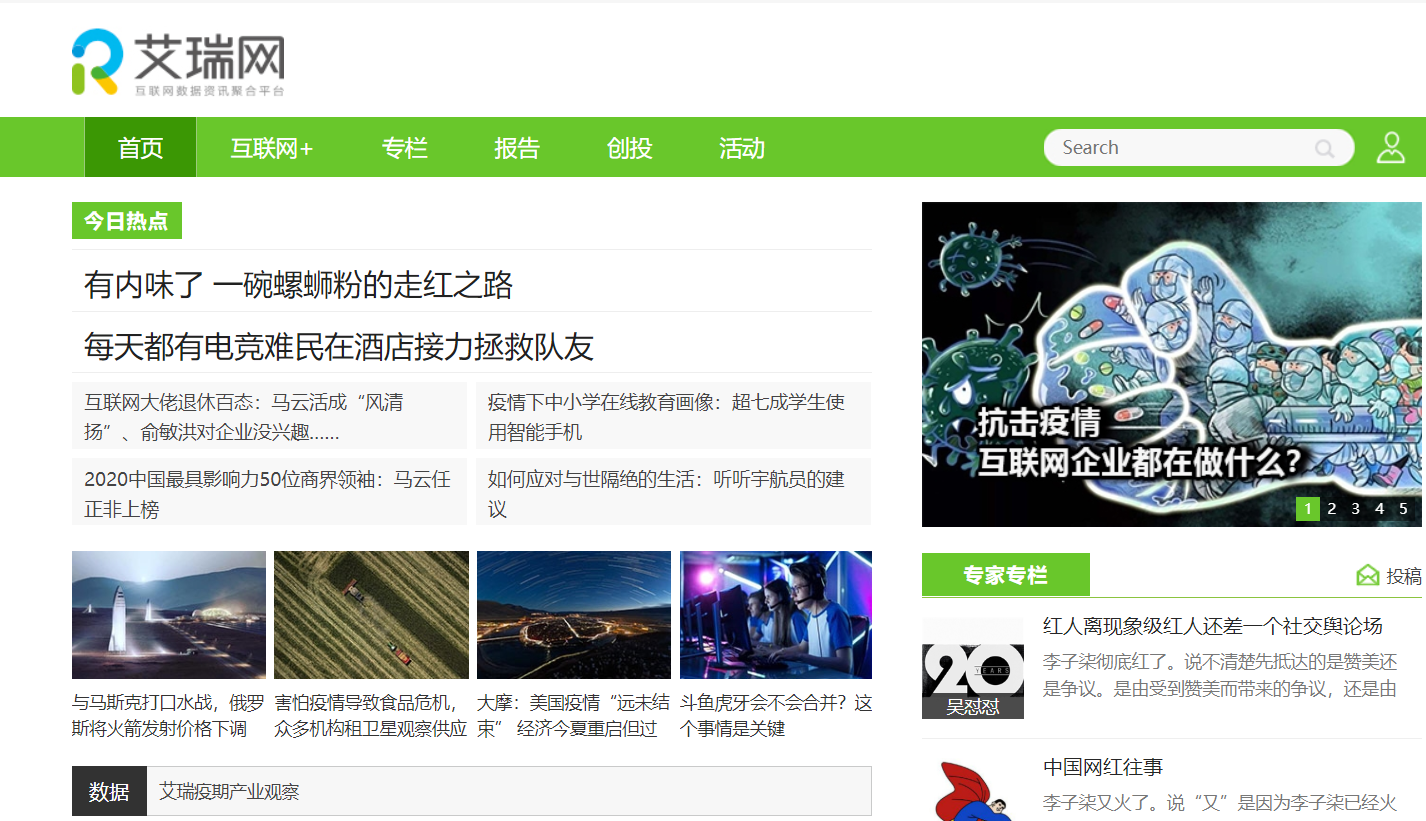Open caption 与马斯克打口水战

(x=168, y=716)
